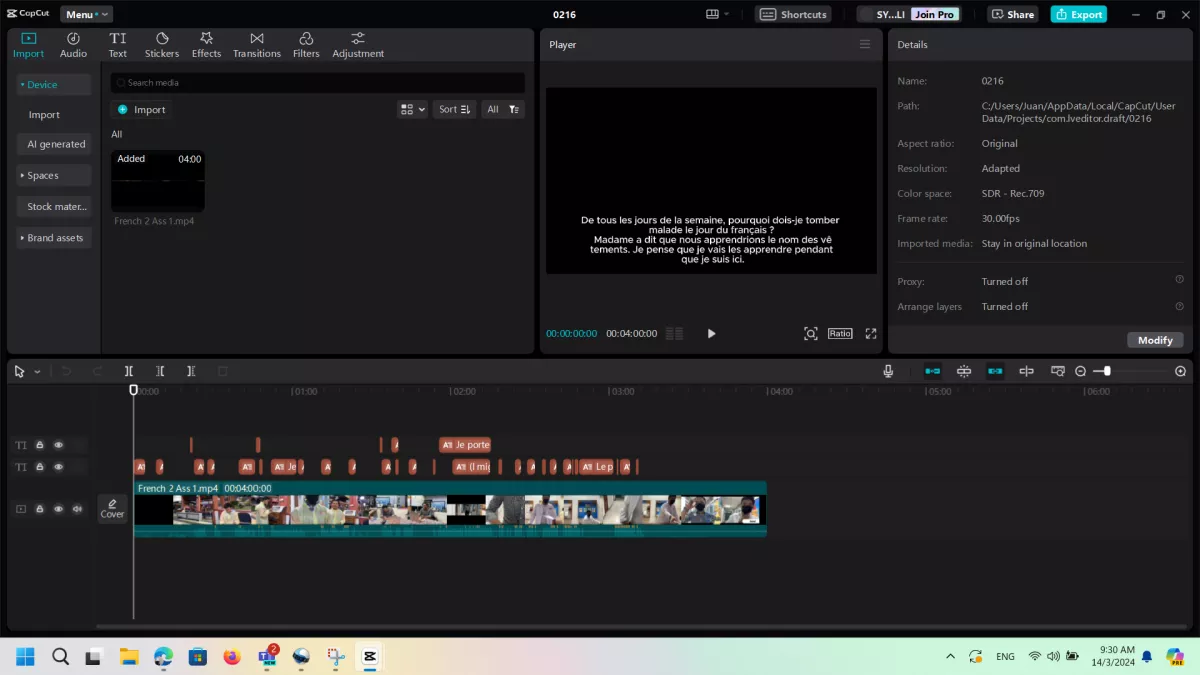The height and width of the screenshot is (675, 1200).
Task: Click the Export button
Action: point(1078,15)
